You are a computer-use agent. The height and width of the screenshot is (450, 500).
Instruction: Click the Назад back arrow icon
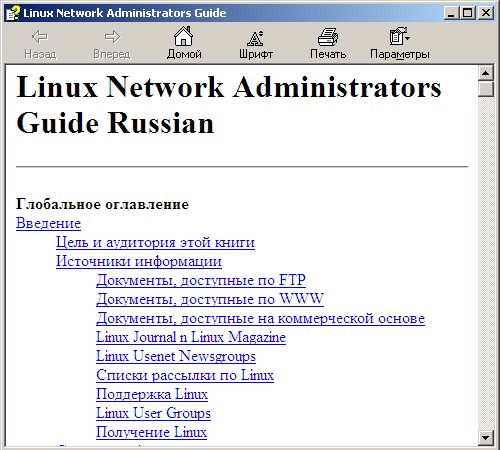click(x=40, y=36)
